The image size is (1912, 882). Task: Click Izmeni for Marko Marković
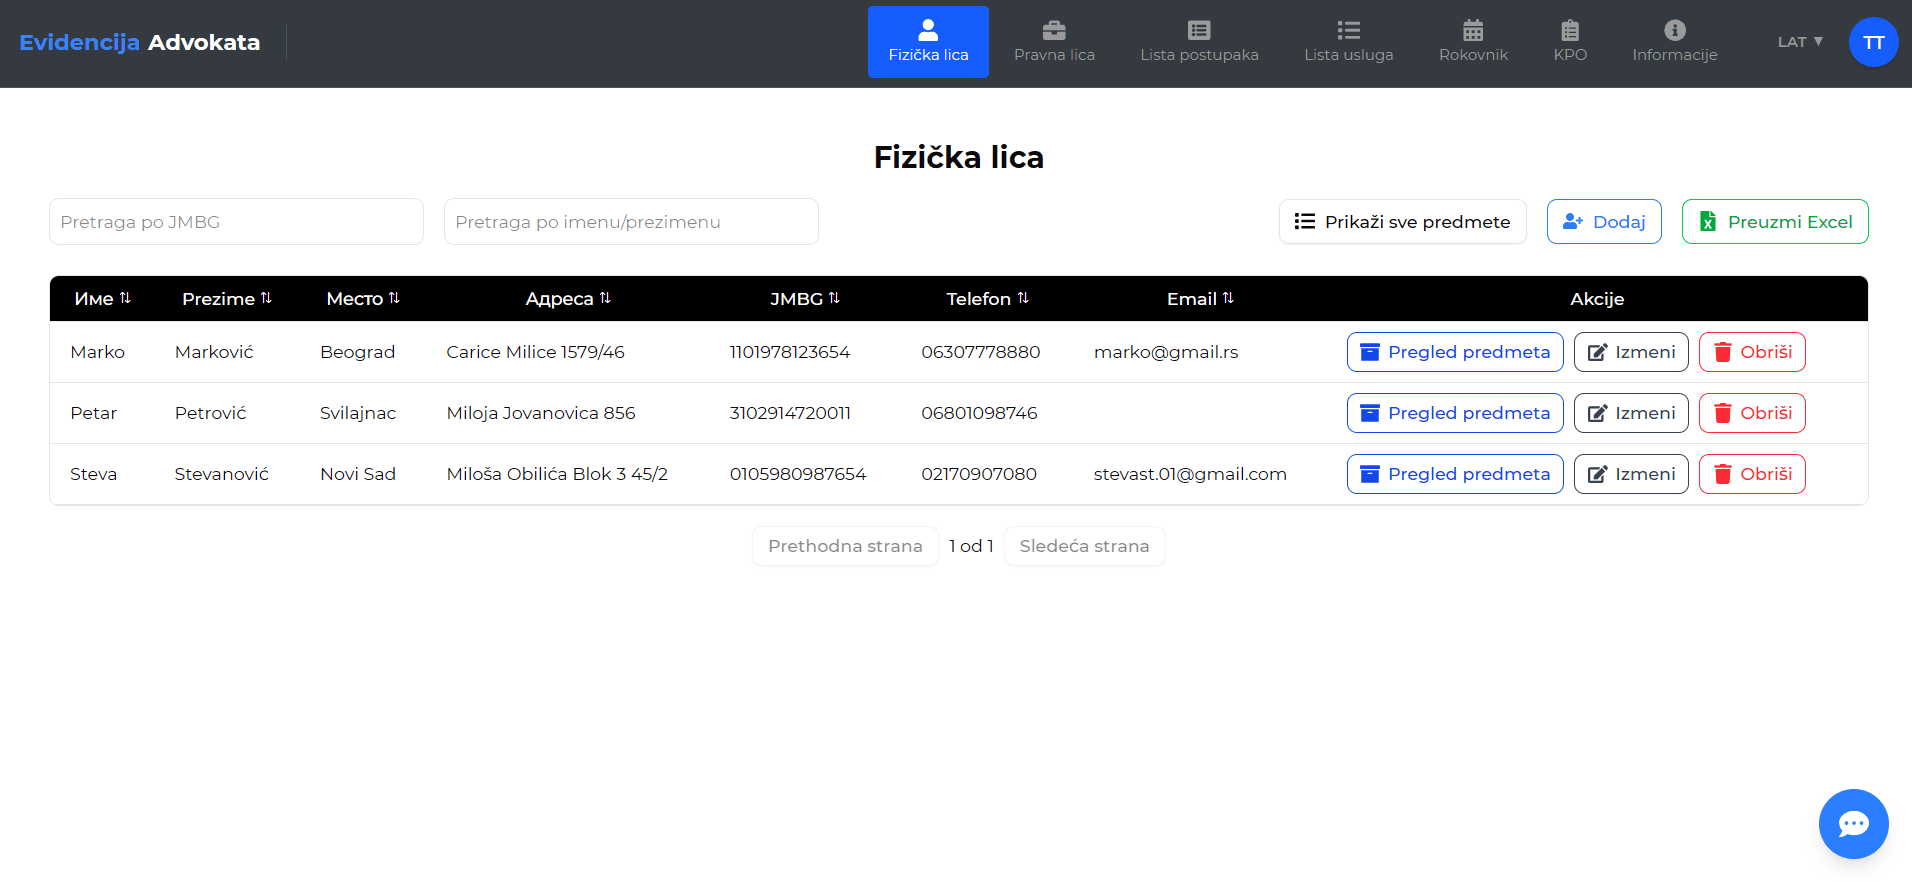(1631, 352)
